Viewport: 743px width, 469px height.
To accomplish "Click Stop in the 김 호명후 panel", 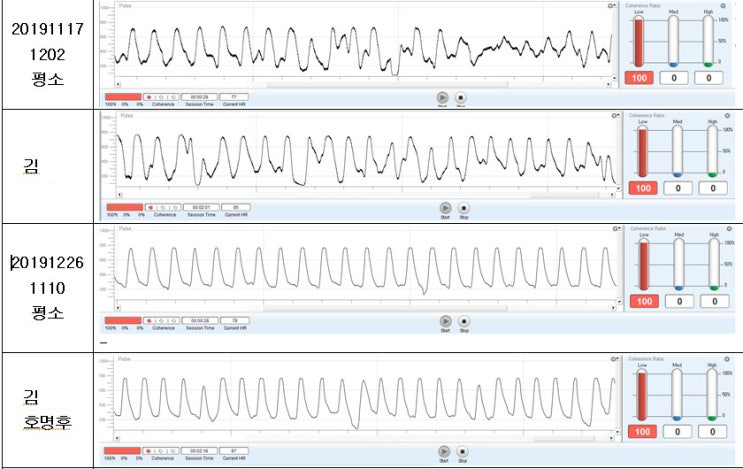I will (462, 451).
